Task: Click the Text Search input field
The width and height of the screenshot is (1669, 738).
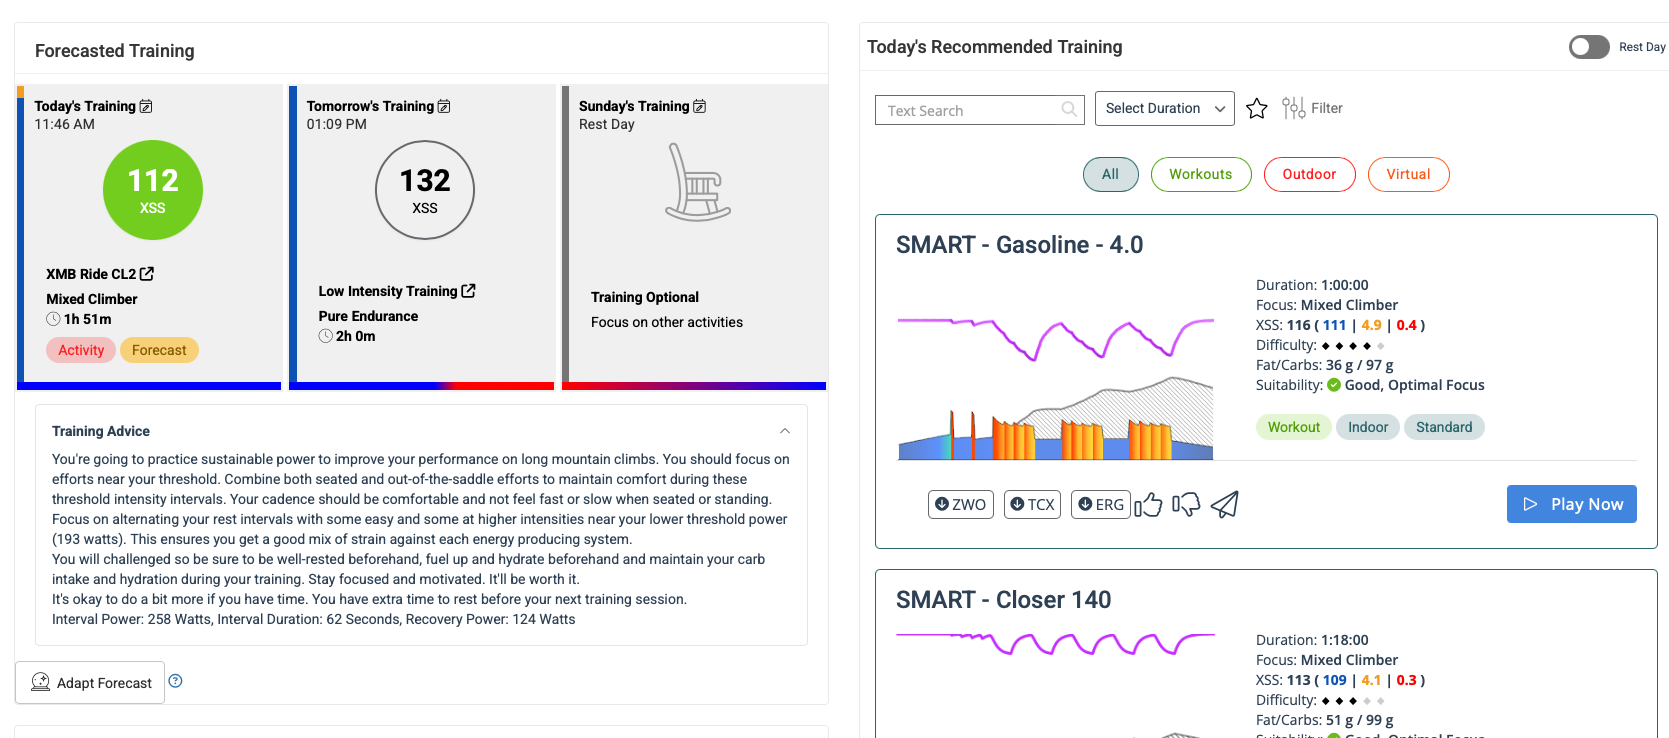Action: [970, 110]
